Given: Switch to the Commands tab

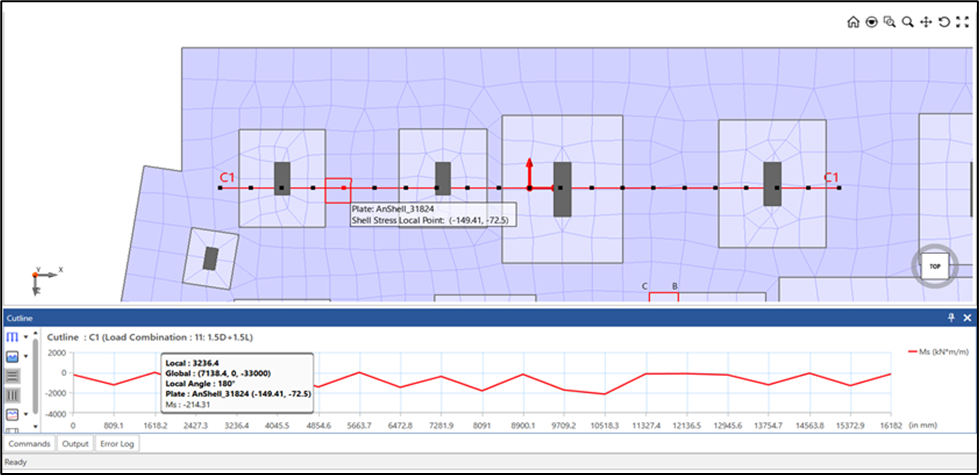Looking at the screenshot, I should point(29,444).
